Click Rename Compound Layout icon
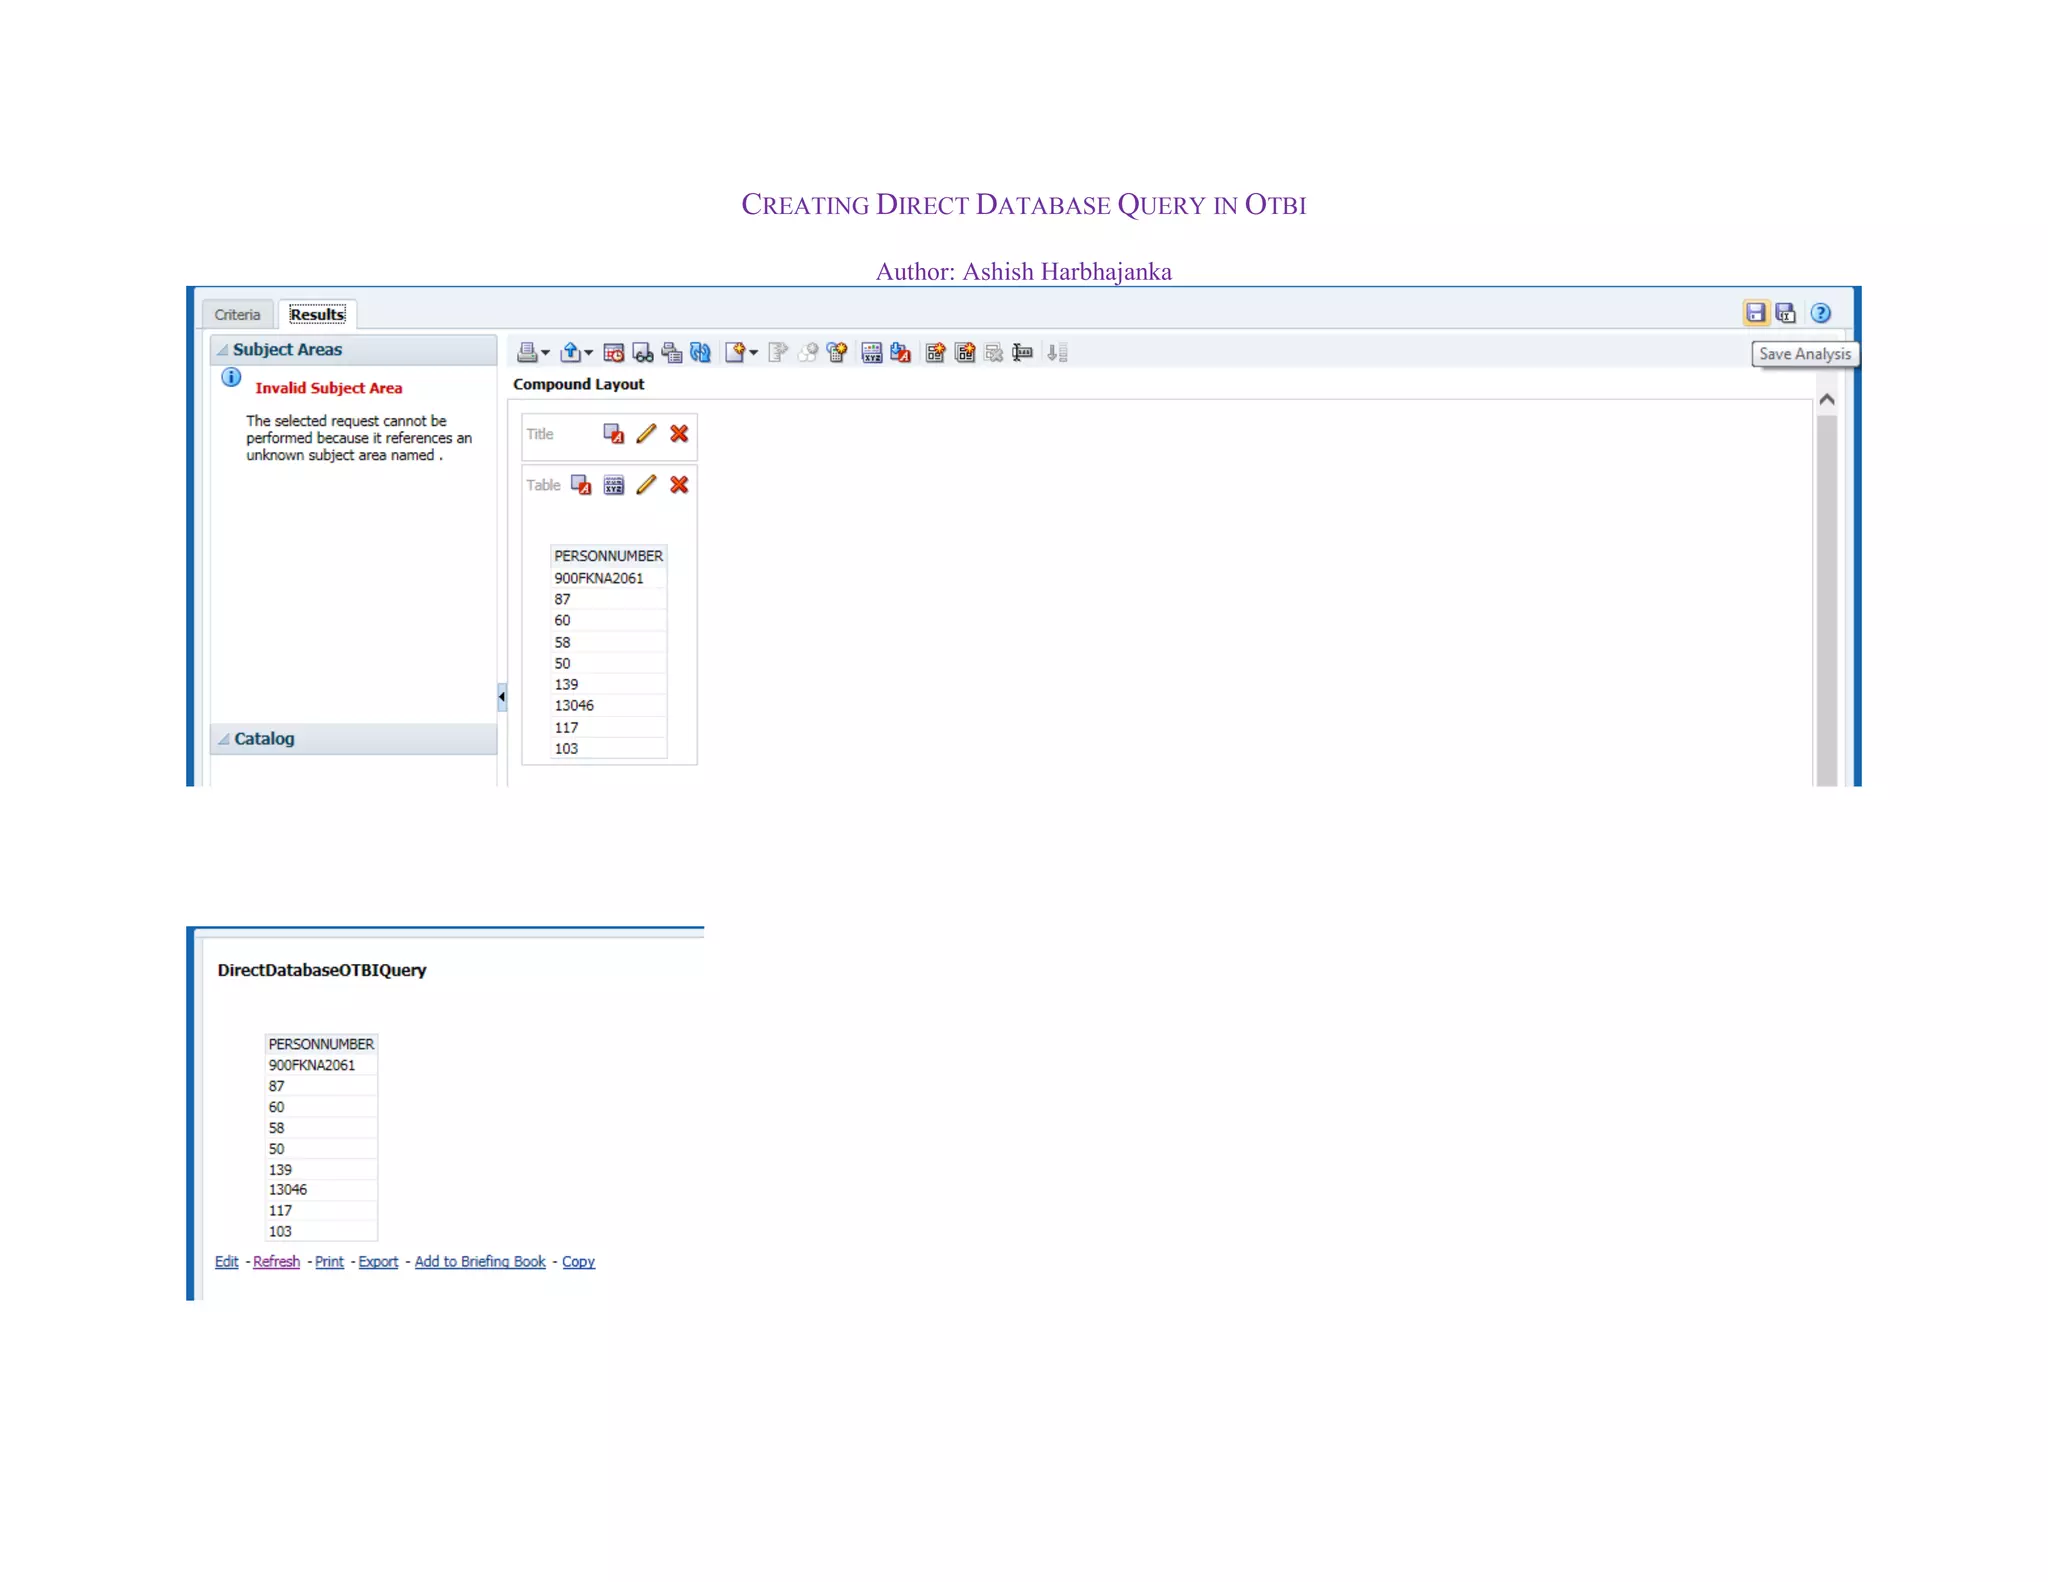This screenshot has width=2048, height=1582. tap(1022, 352)
